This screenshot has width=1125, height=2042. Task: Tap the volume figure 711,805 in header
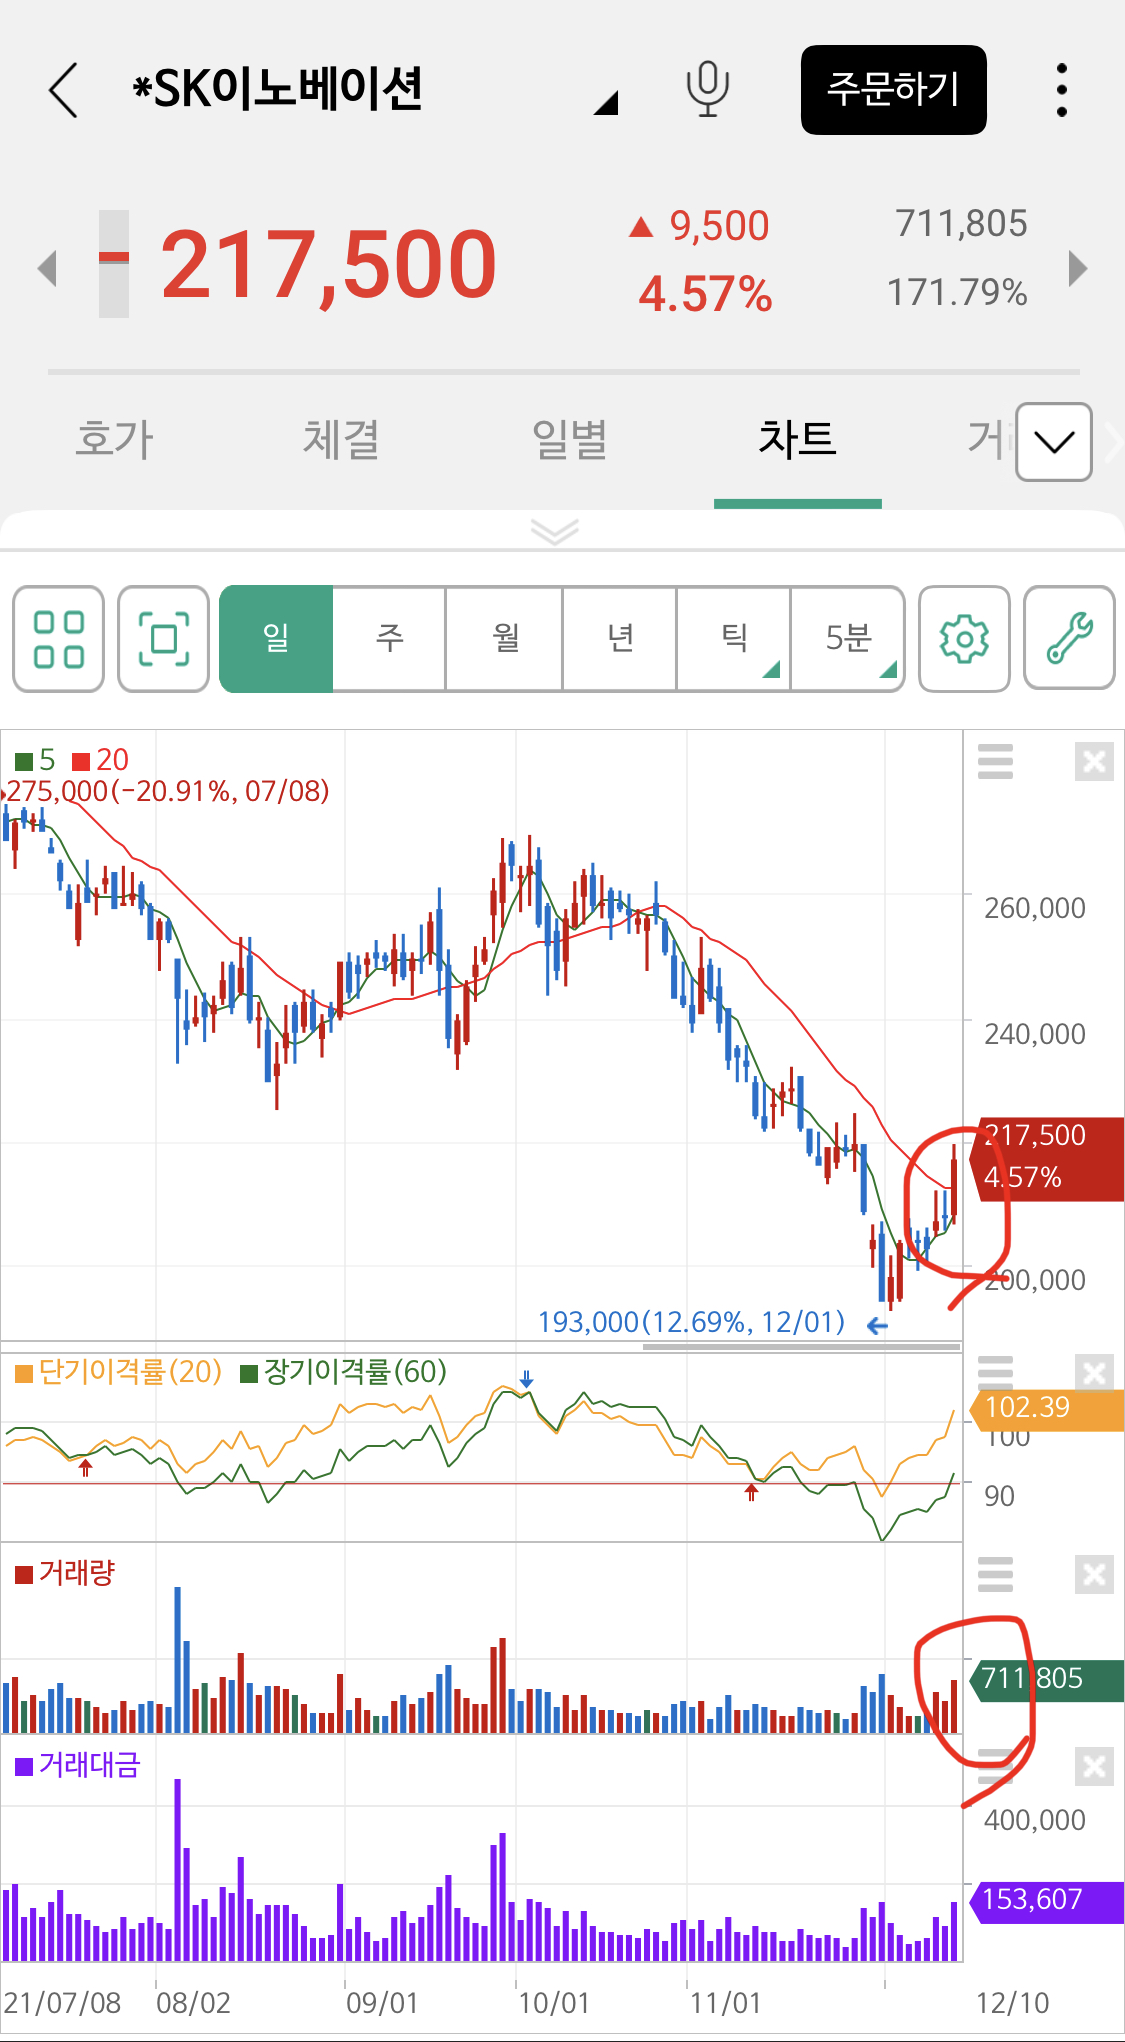pos(961,224)
